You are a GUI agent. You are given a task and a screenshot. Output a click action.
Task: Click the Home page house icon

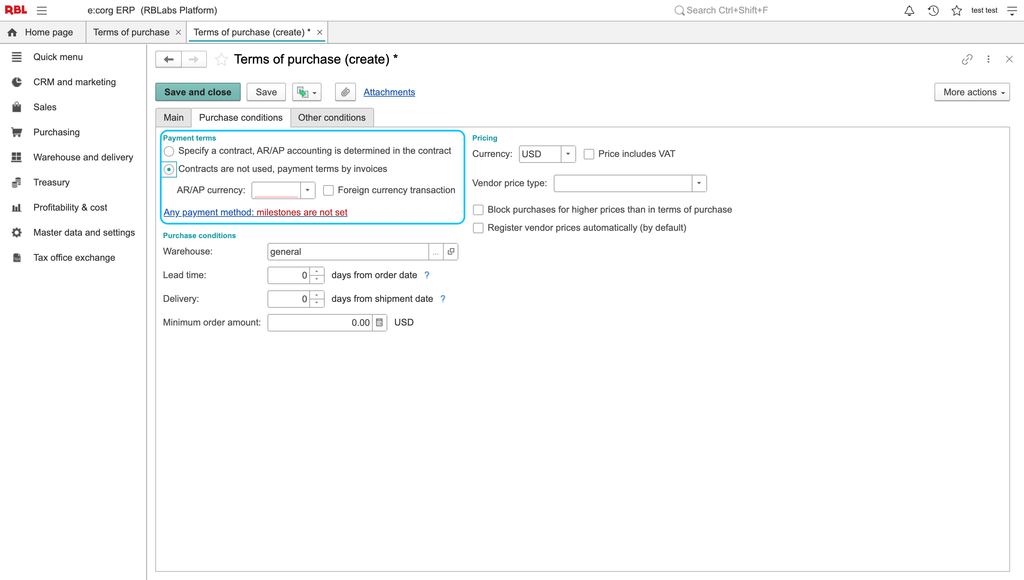coord(12,32)
